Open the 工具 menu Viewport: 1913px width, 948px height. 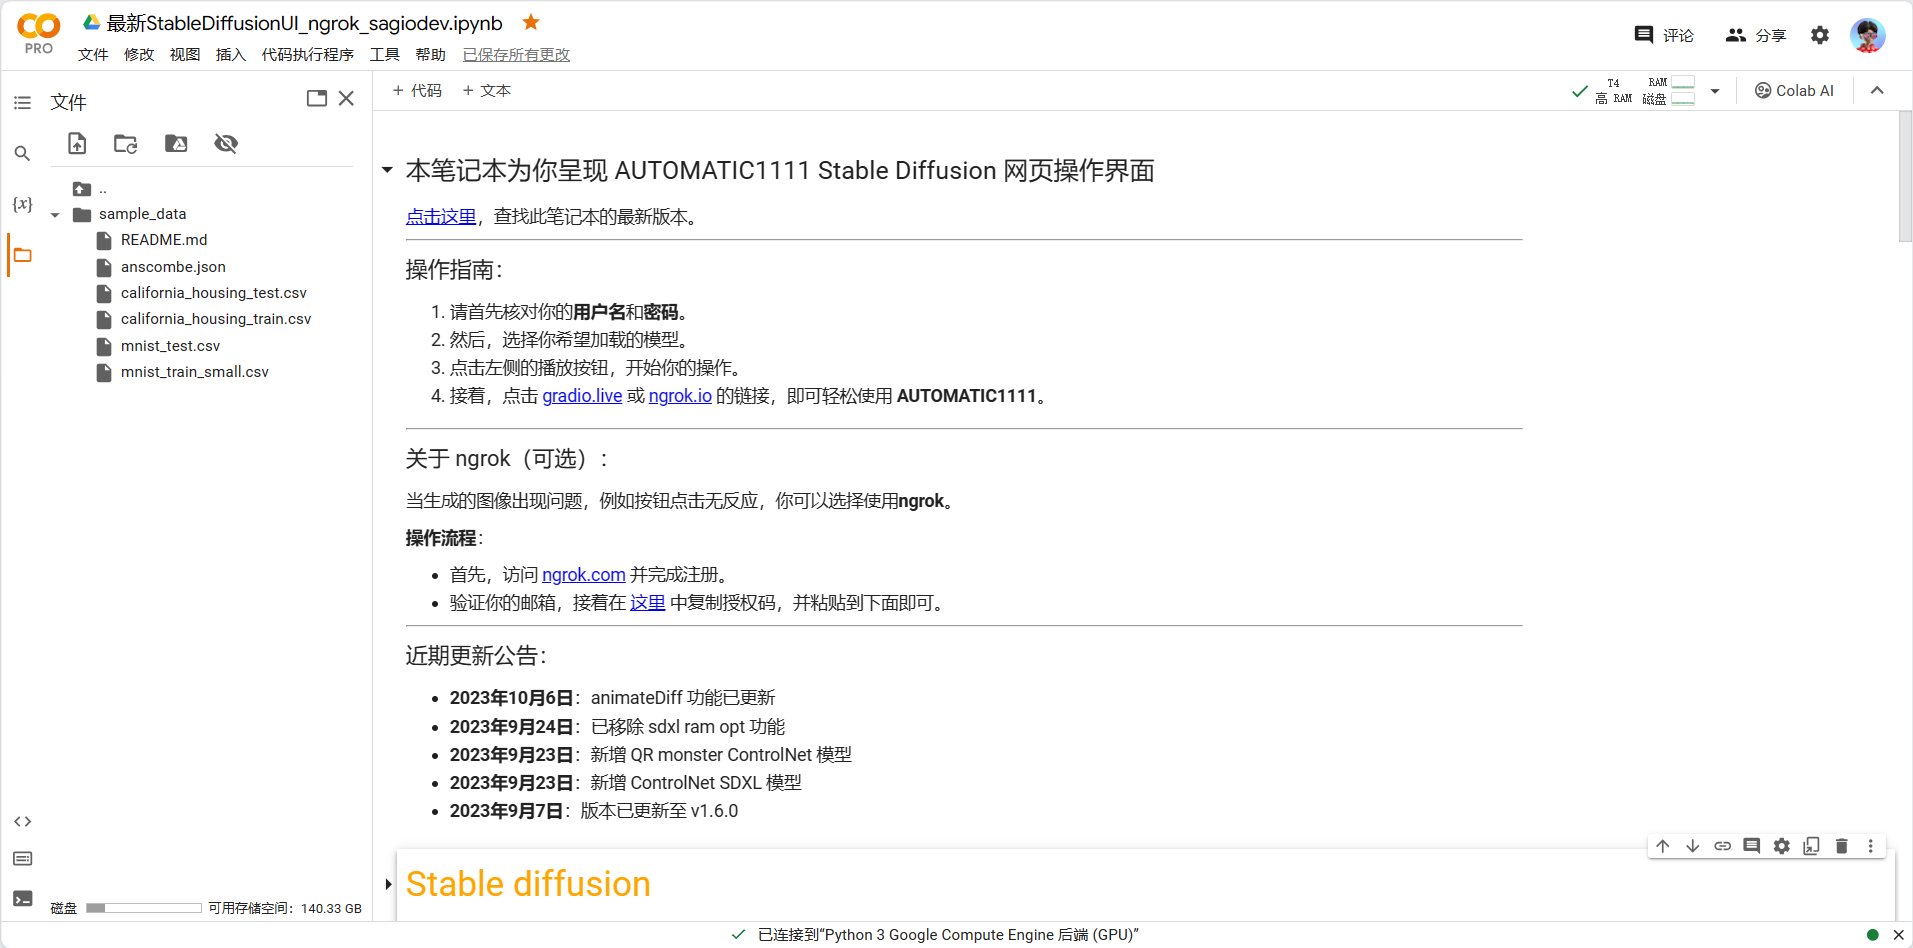pos(384,55)
